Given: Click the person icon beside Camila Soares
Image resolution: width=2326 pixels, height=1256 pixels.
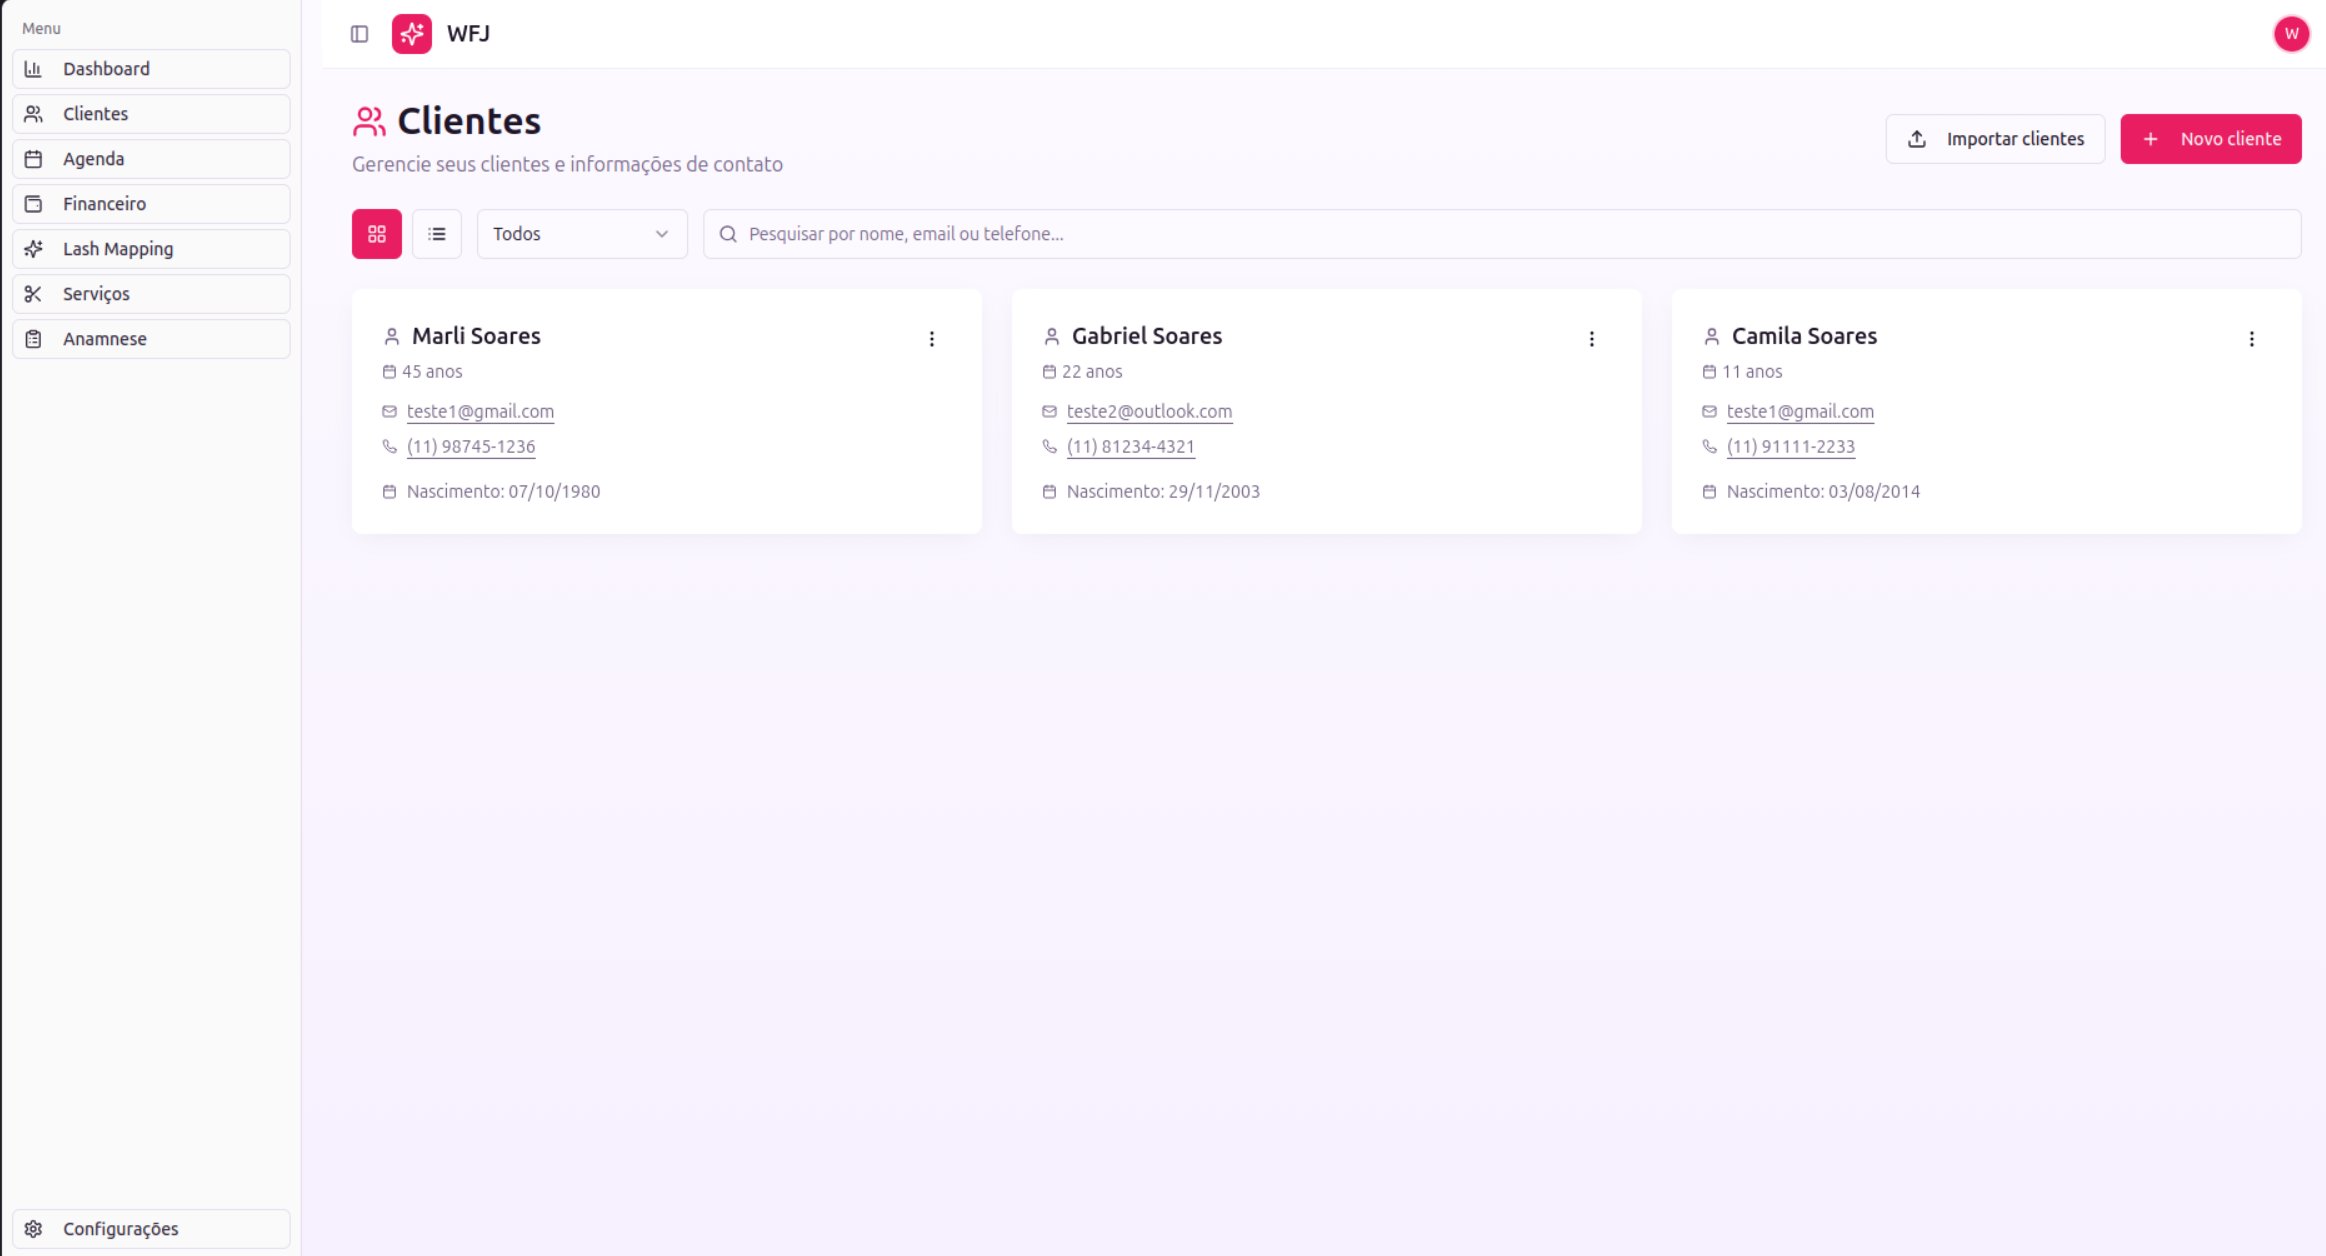Looking at the screenshot, I should pos(1712,337).
